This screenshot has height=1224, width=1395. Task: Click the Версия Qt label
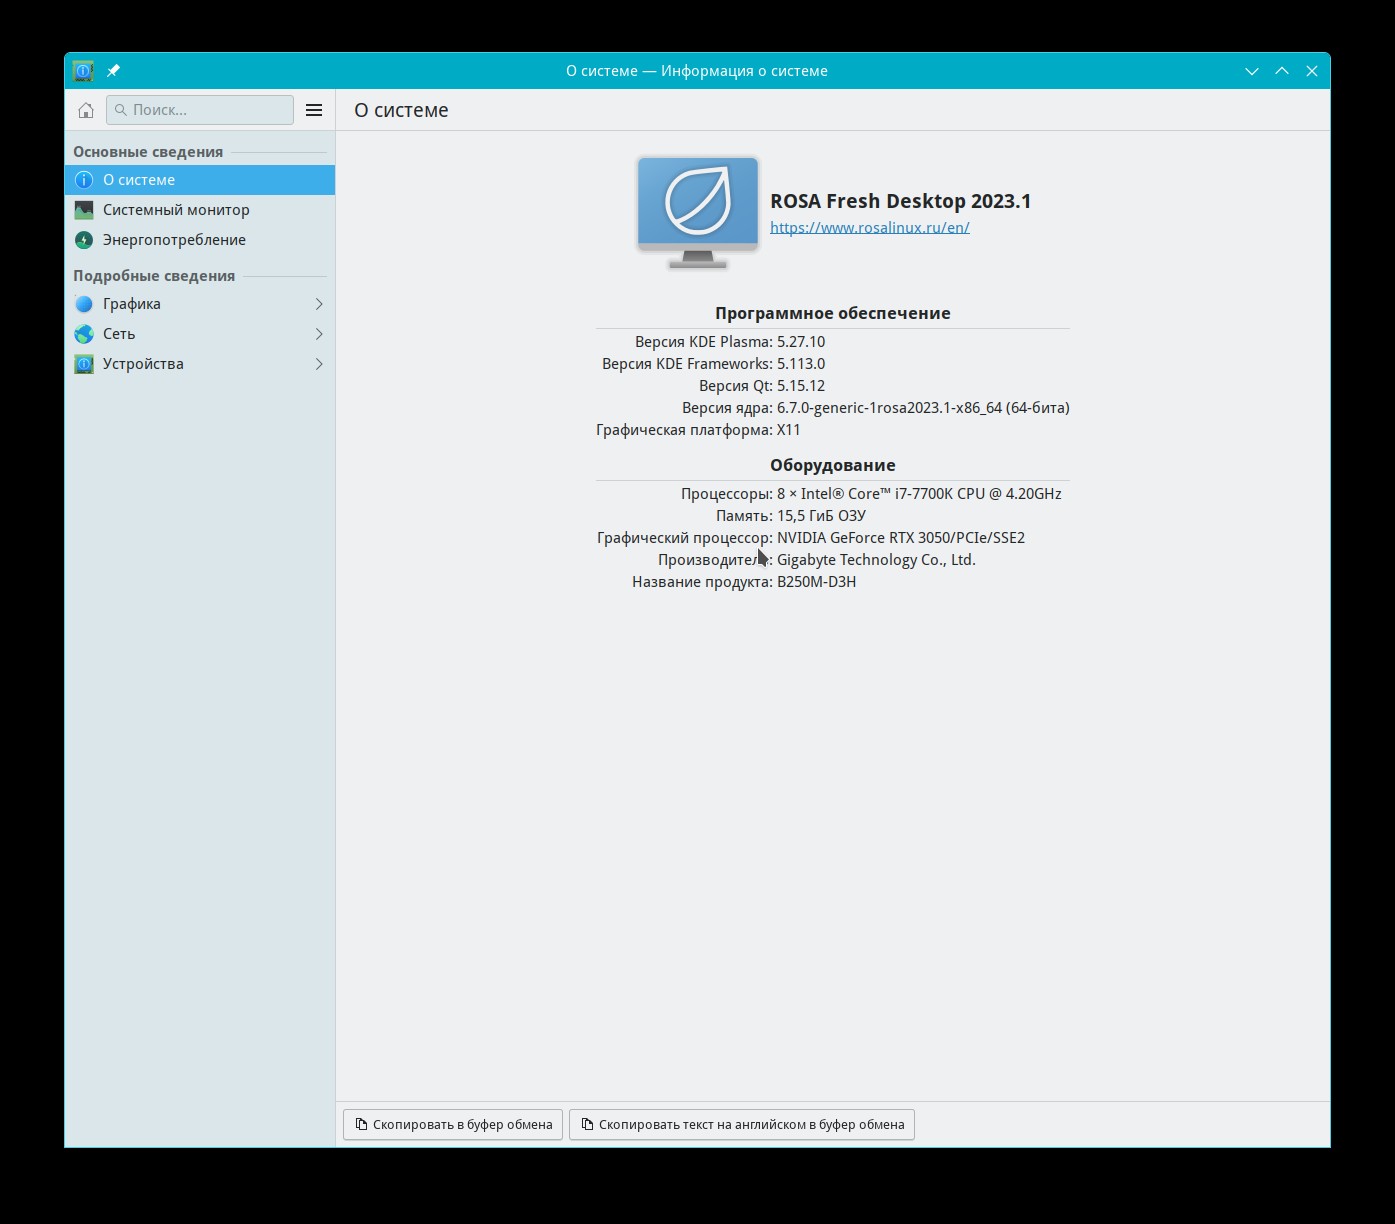(x=736, y=386)
